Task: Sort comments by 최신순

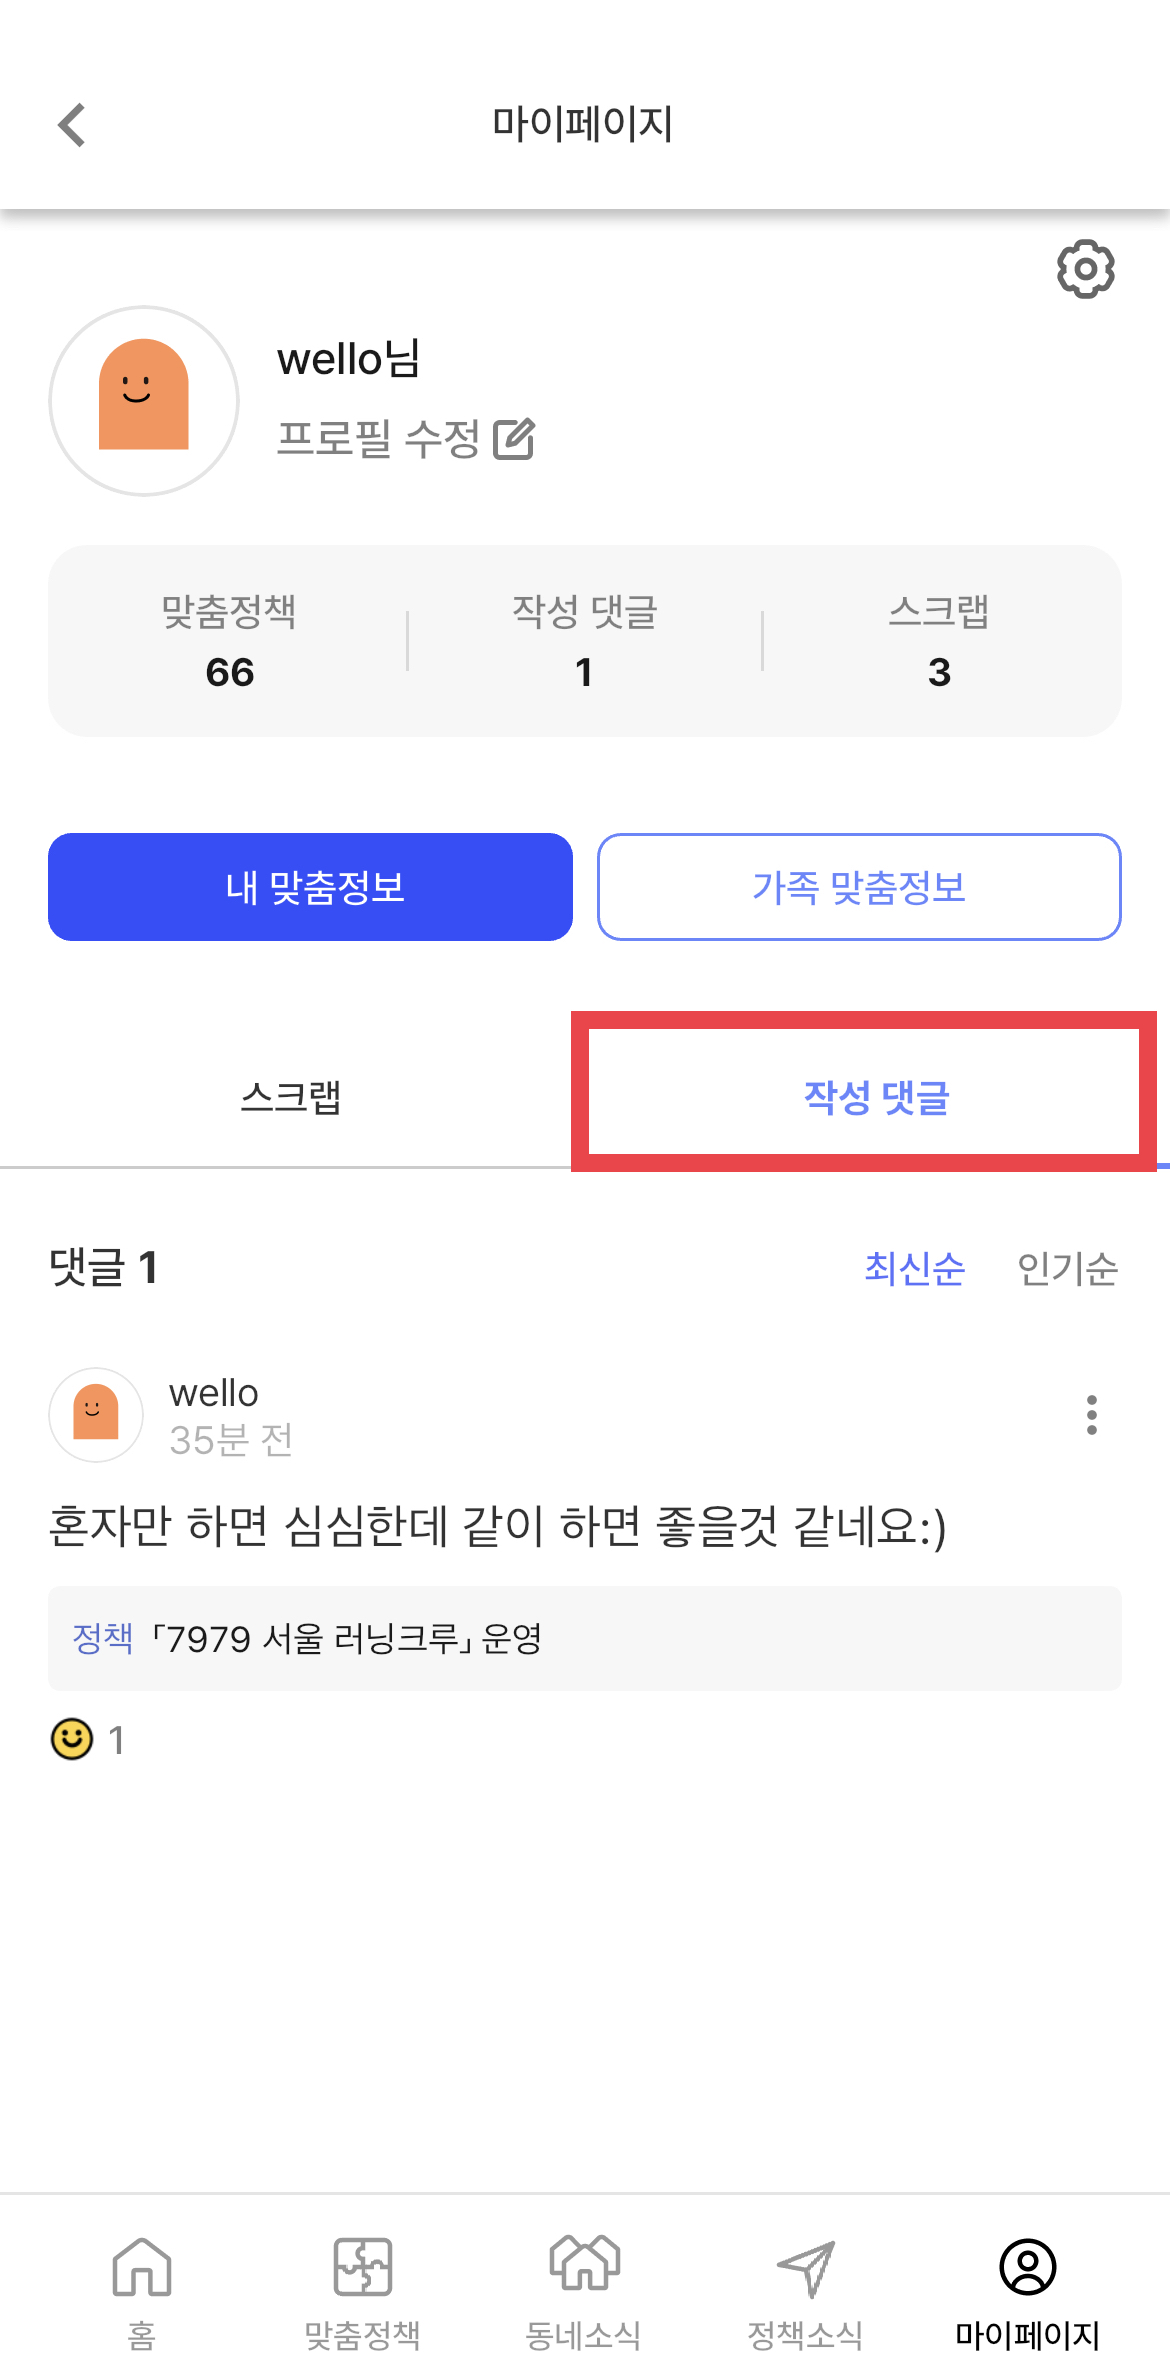Action: [x=915, y=1268]
